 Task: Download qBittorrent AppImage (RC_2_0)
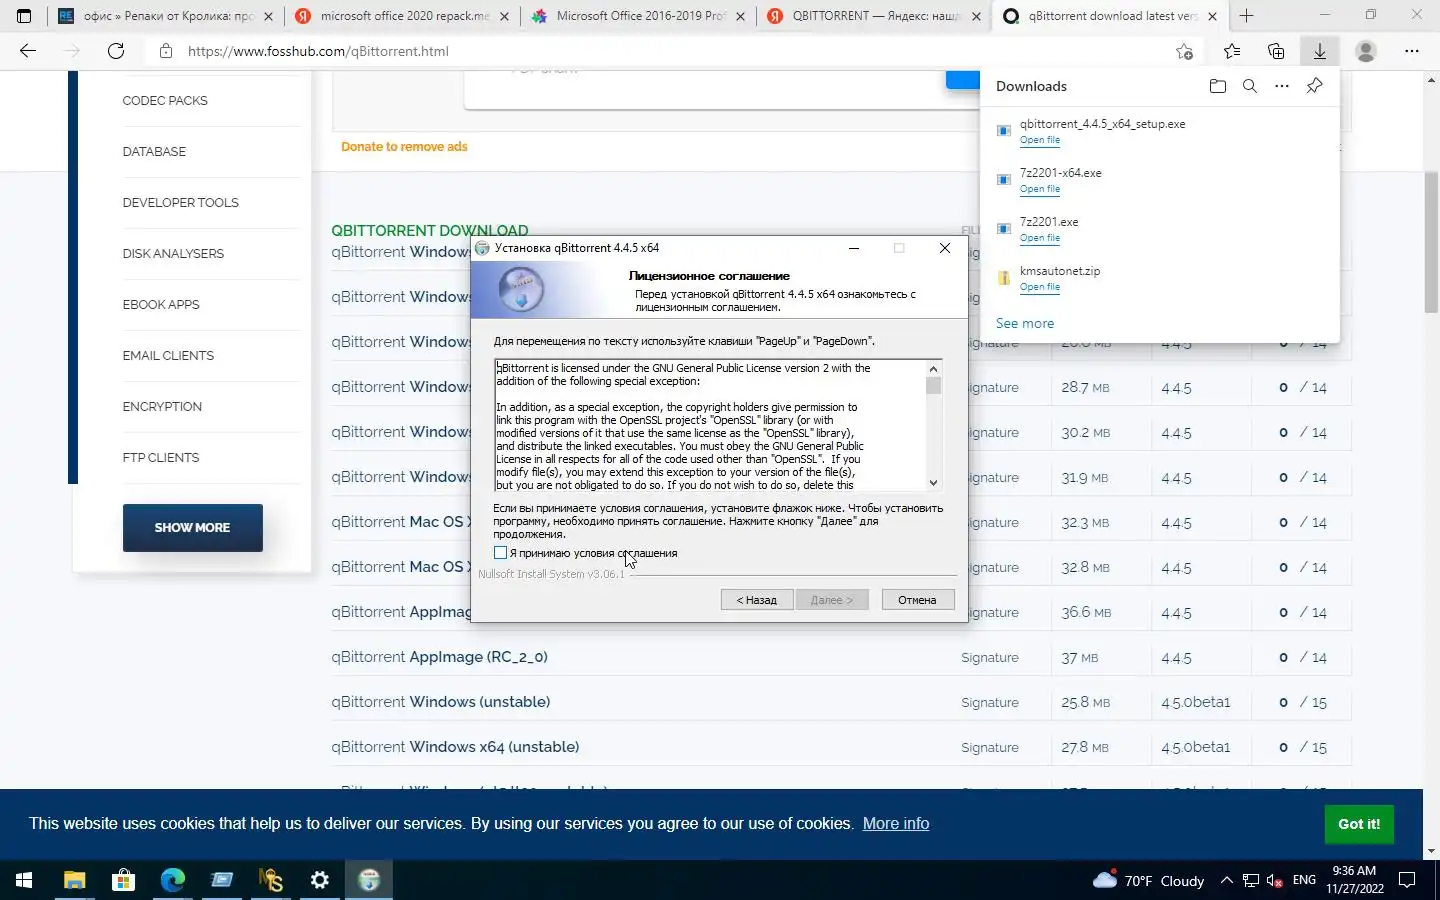coord(439,657)
